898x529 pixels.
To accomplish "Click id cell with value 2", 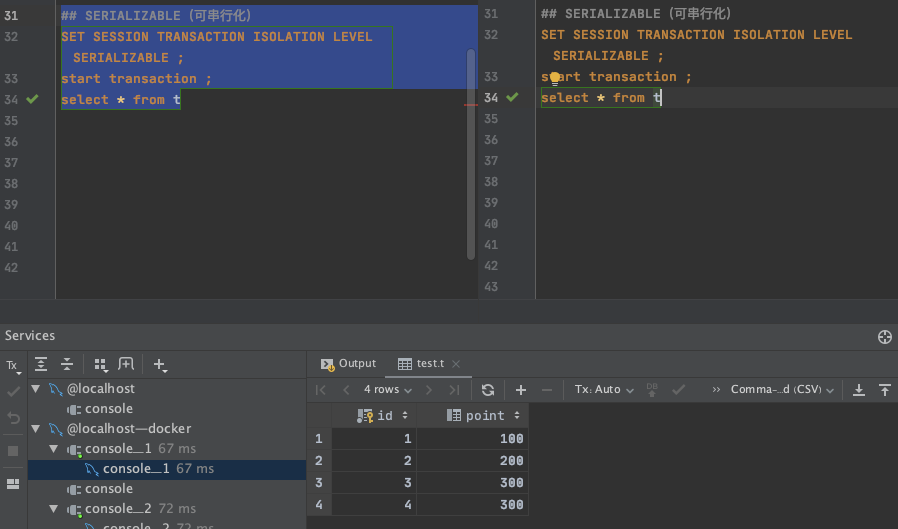I will click(x=374, y=461).
